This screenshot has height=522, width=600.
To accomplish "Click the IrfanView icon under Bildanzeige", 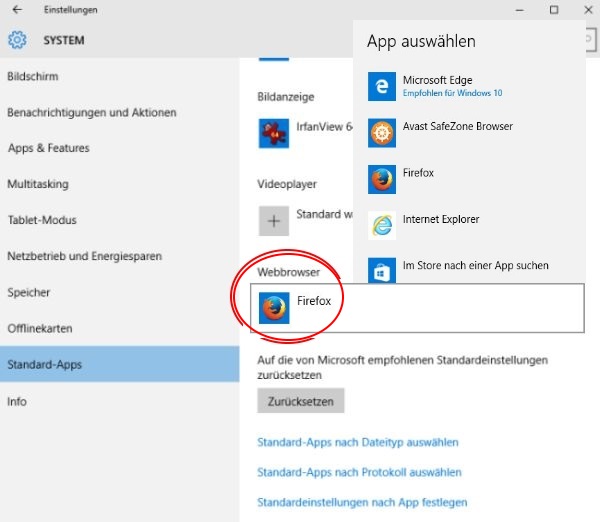I will point(274,133).
